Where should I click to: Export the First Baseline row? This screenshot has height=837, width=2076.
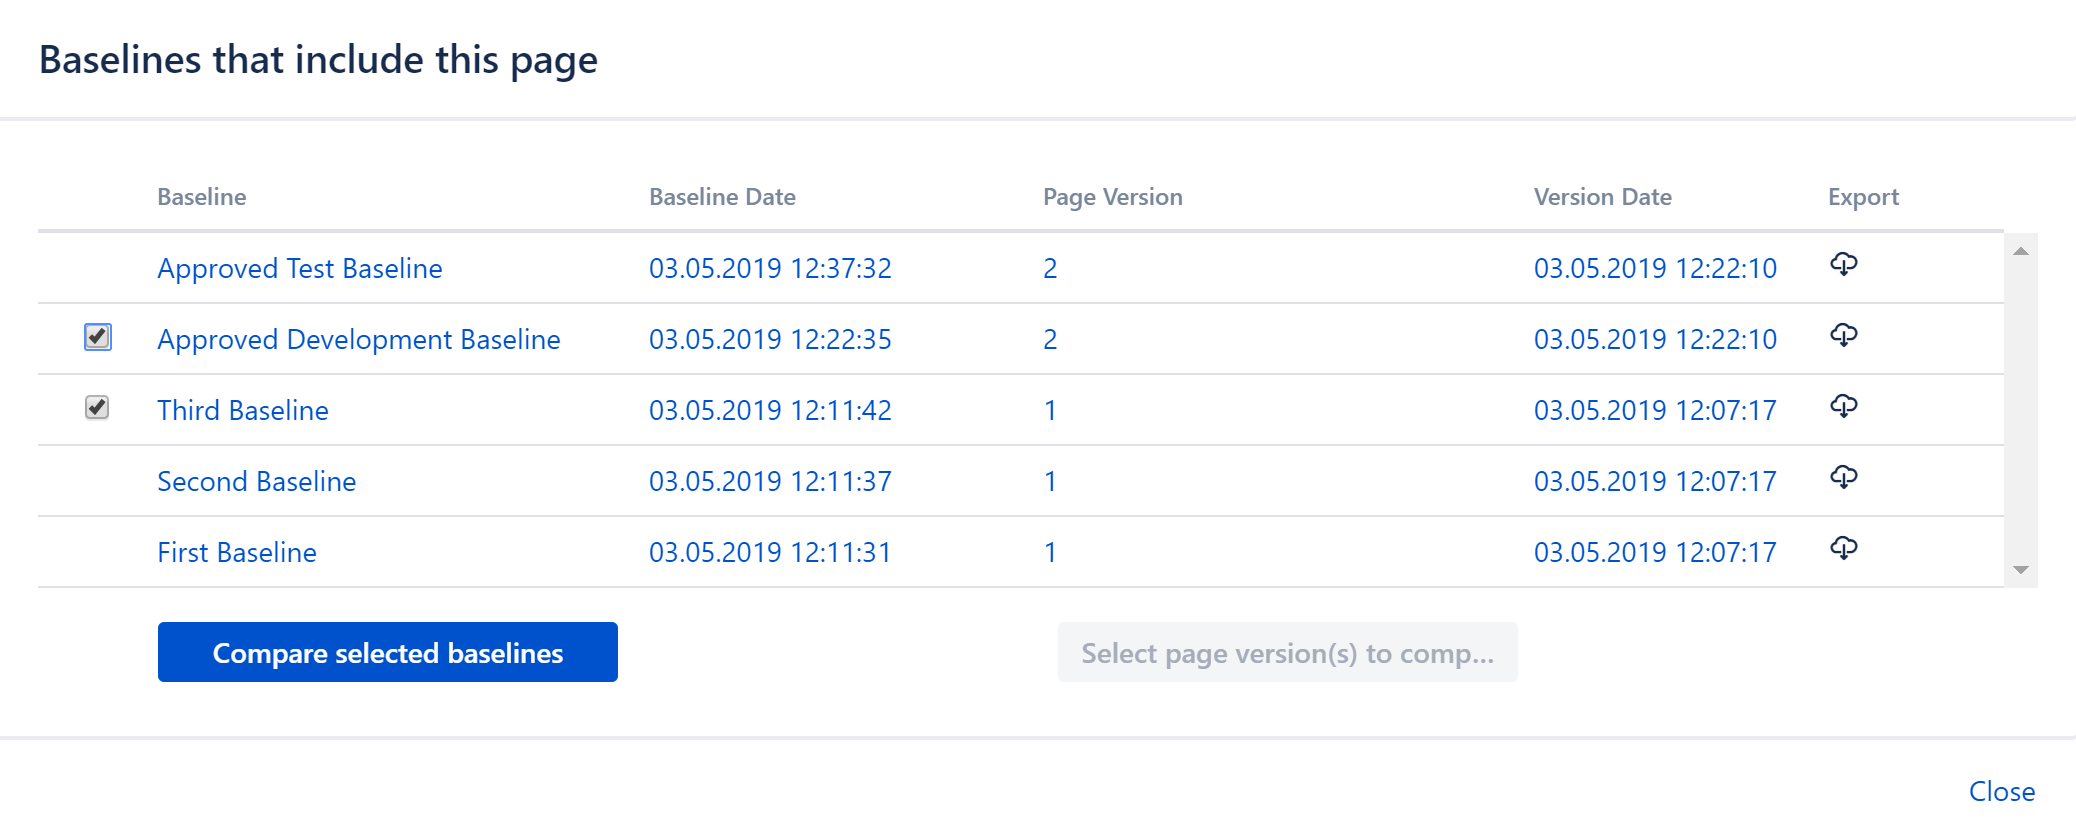1843,549
